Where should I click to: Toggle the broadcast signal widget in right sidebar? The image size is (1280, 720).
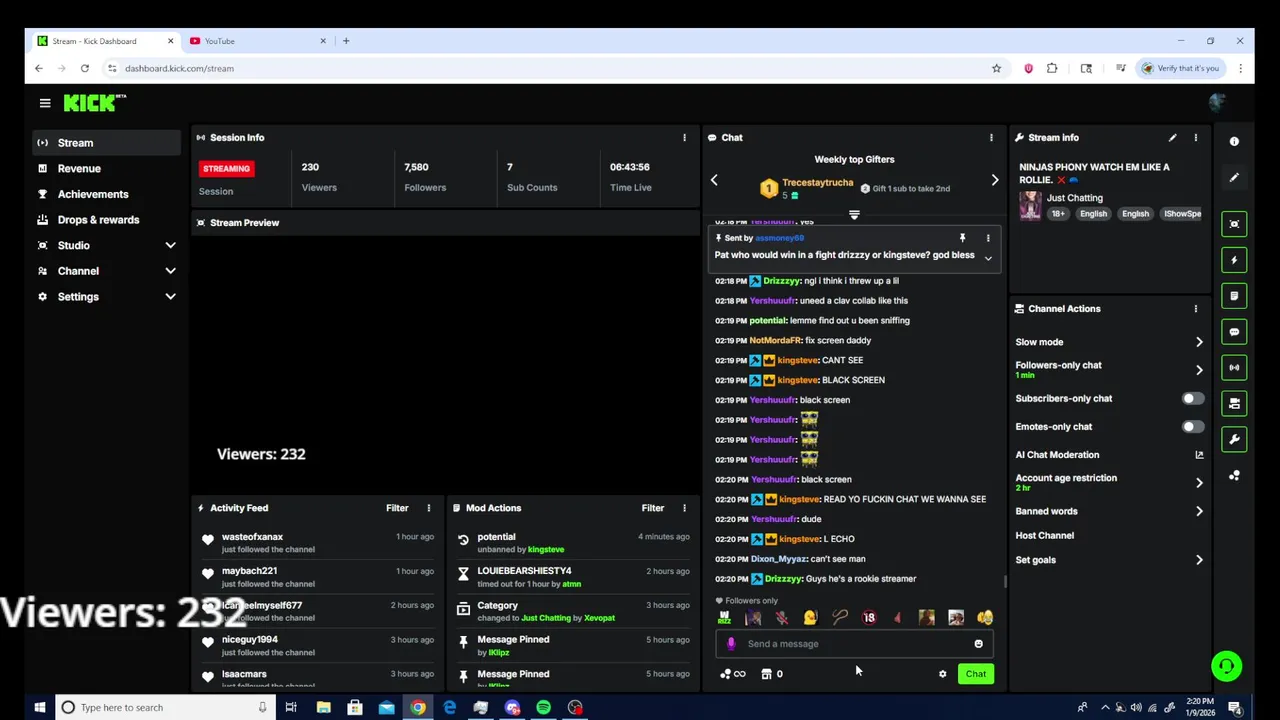[x=1234, y=368]
